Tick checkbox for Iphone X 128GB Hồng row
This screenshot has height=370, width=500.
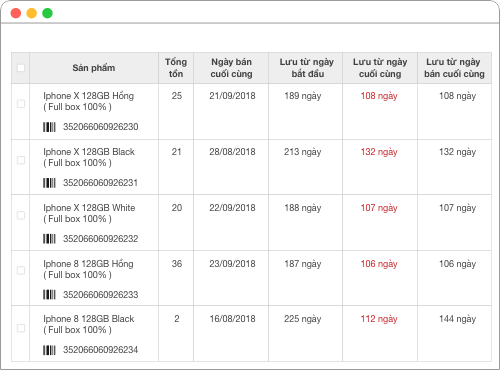click(21, 104)
